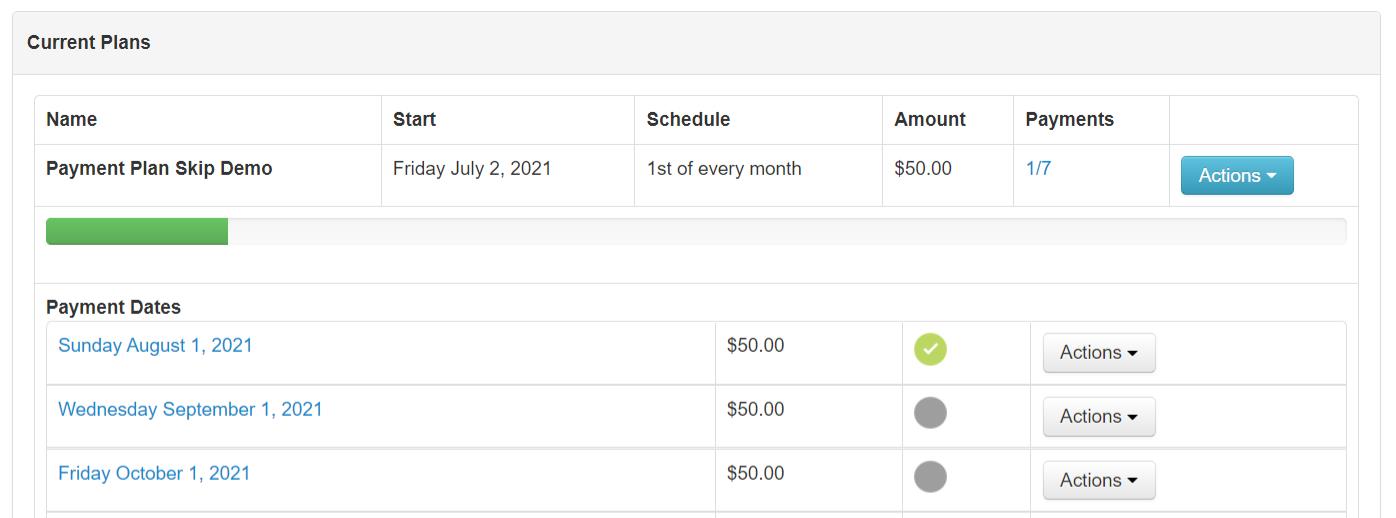Open Wednesday September 1, 2021 payment date
Screen dimensions: 1396x518
click(x=190, y=409)
